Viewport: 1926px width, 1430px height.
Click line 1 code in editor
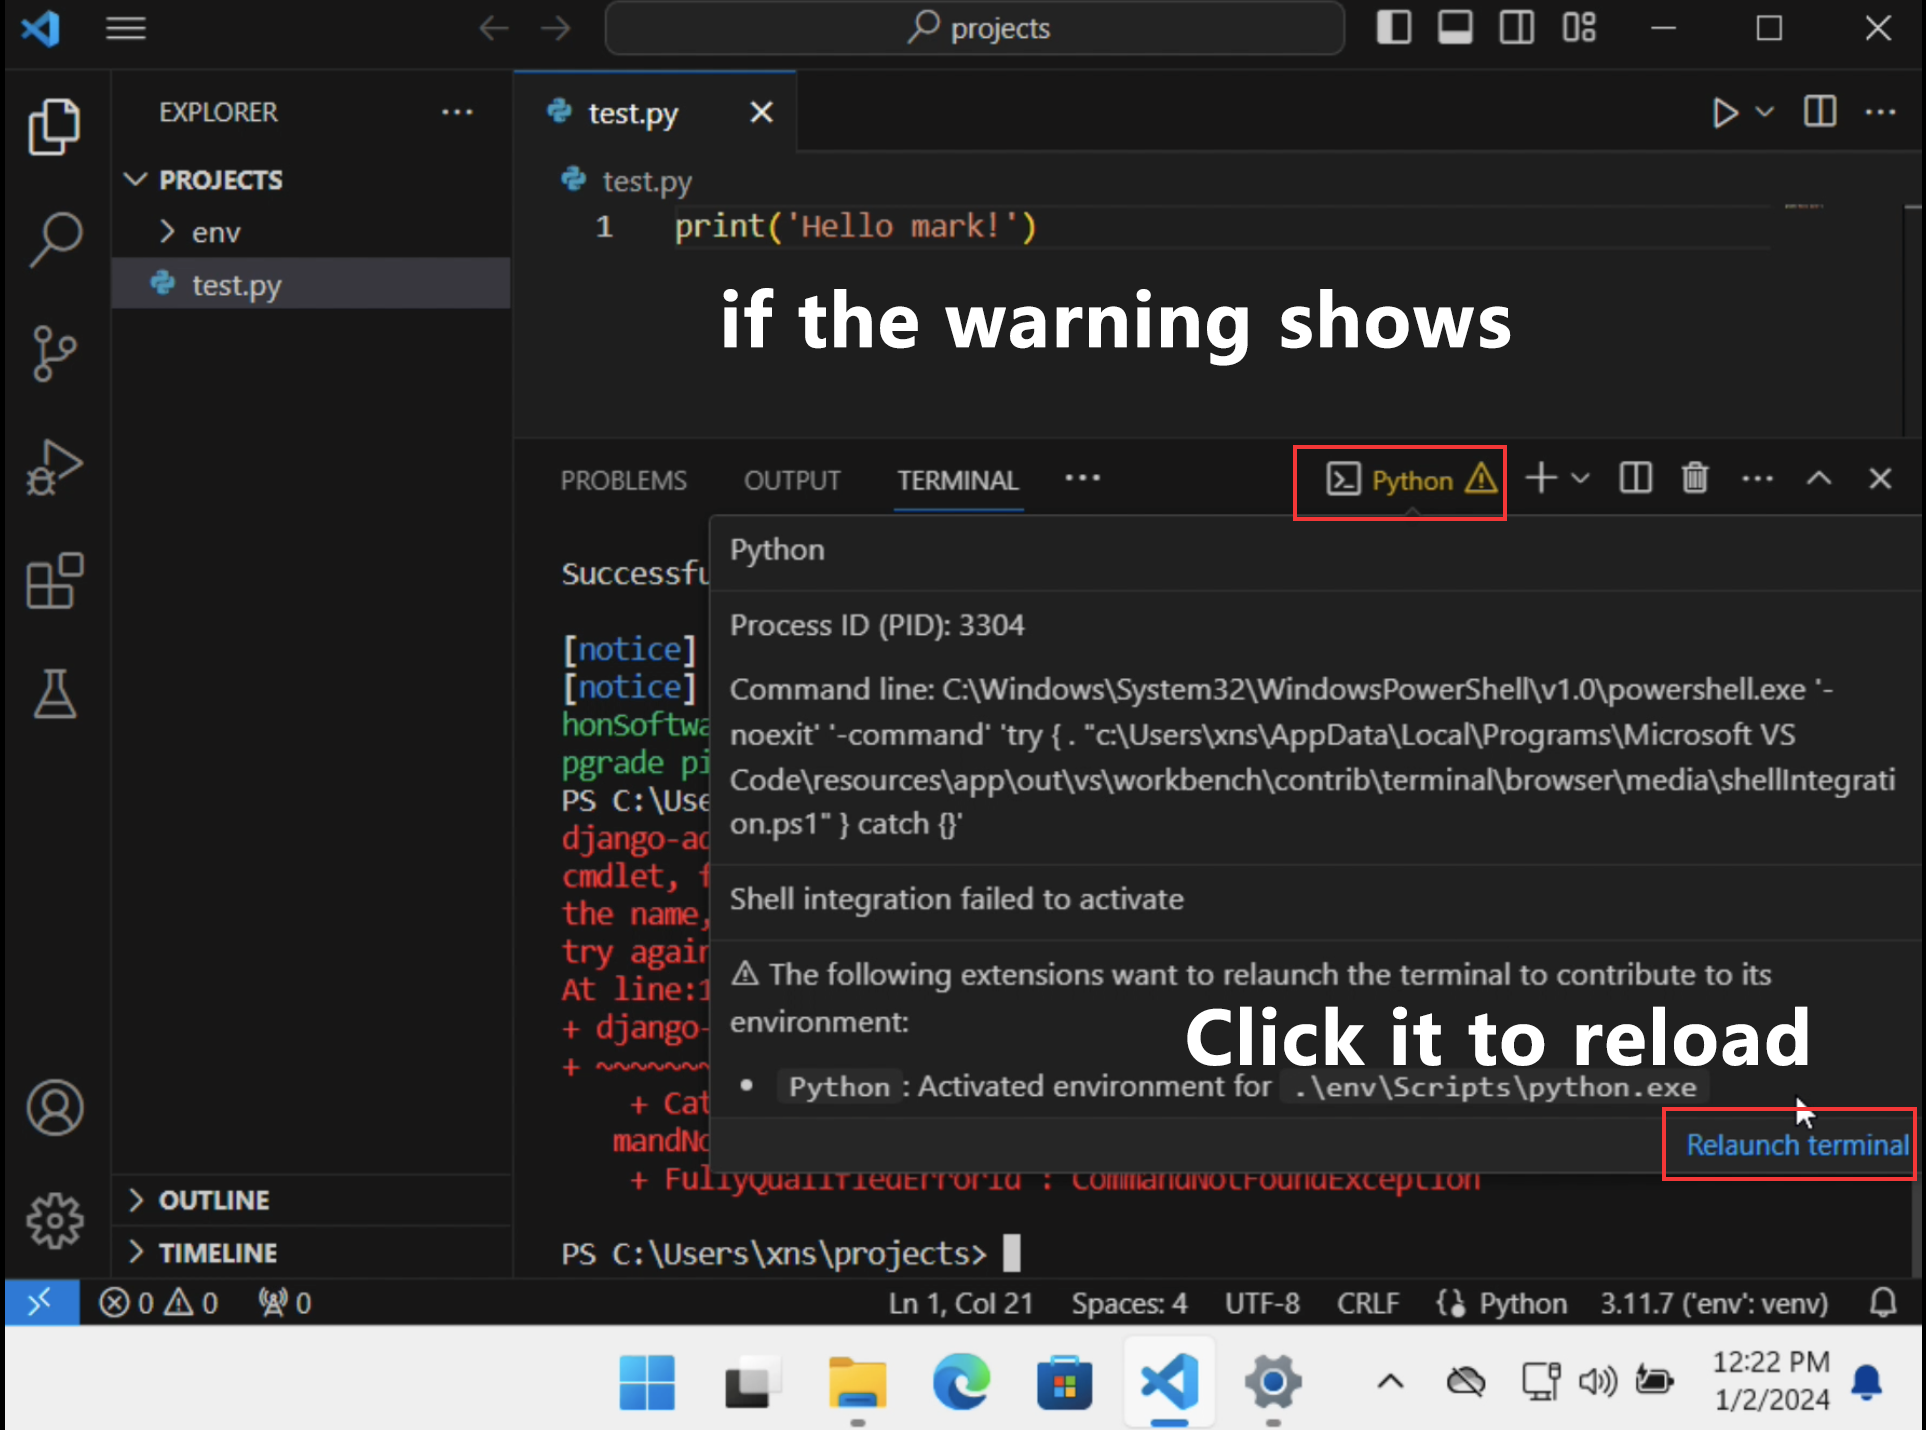[x=855, y=227]
